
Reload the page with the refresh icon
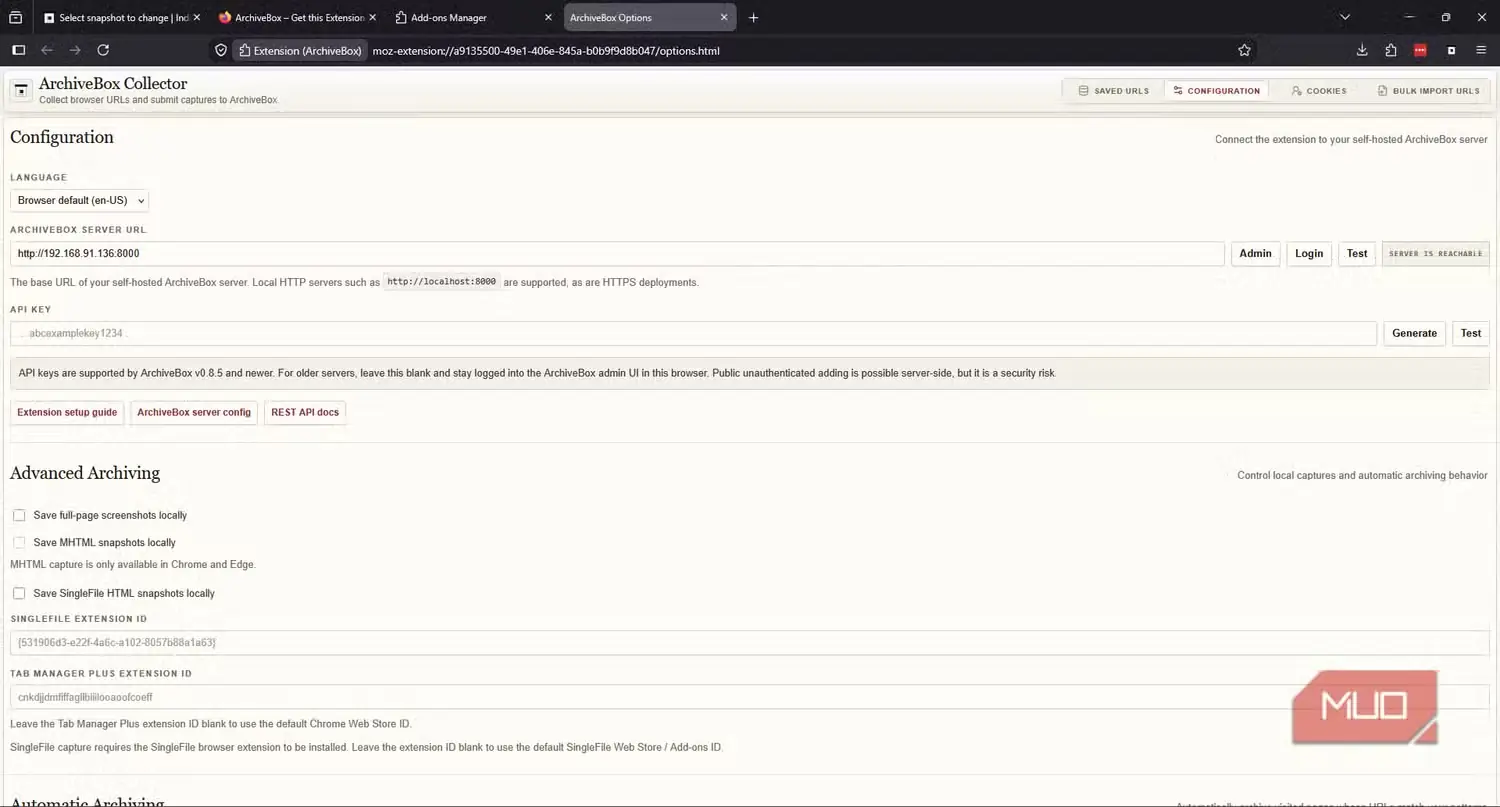click(103, 50)
